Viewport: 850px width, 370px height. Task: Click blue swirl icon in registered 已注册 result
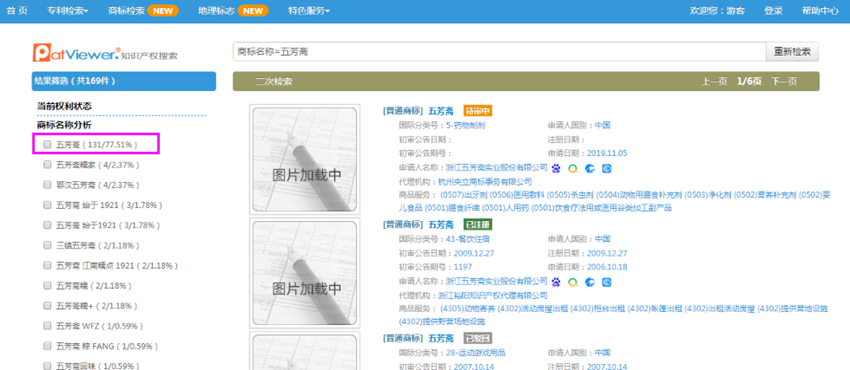(x=590, y=282)
